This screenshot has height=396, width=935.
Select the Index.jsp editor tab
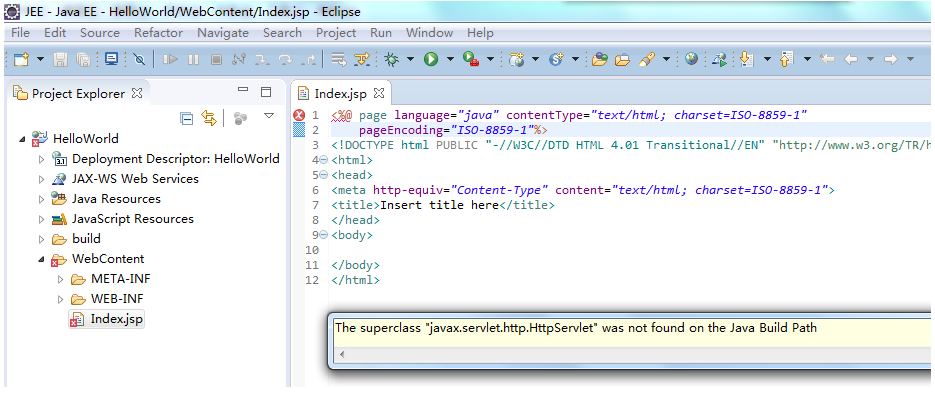pos(340,94)
